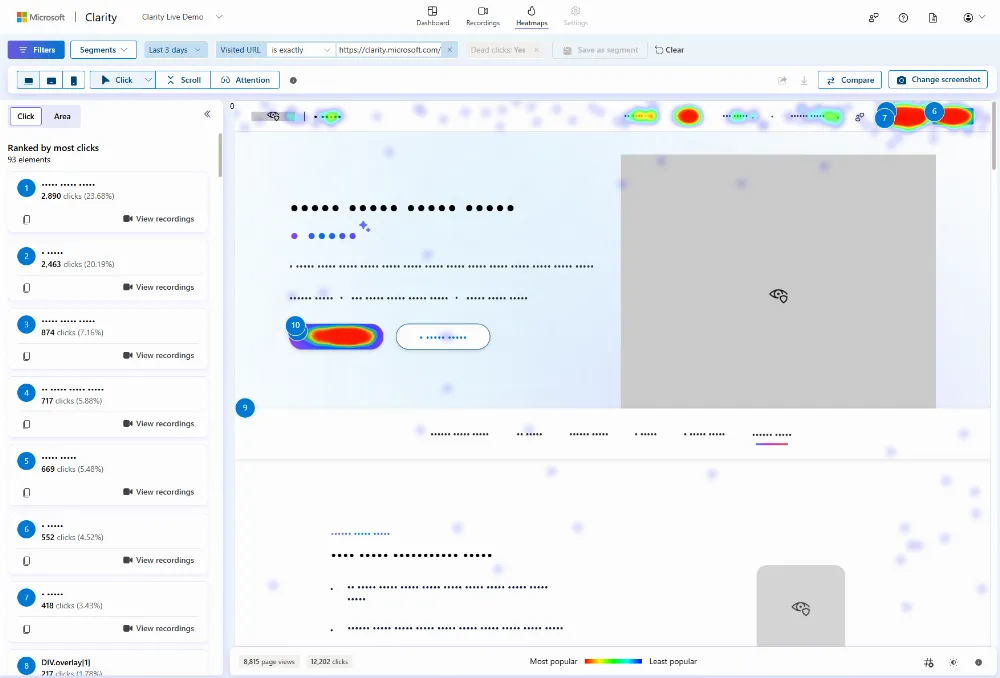Expand the Click type dropdown arrow

tap(148, 80)
